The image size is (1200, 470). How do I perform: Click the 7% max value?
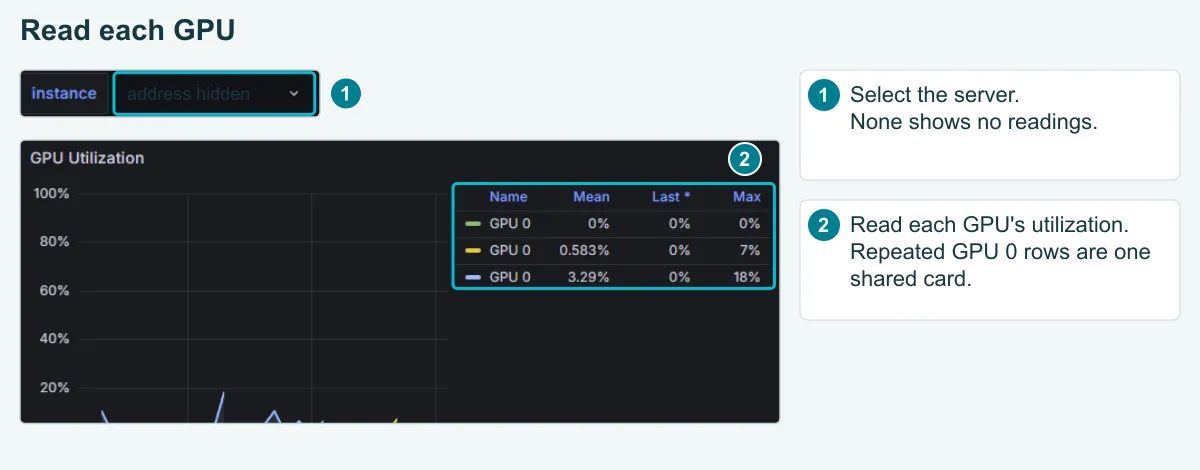(x=750, y=251)
